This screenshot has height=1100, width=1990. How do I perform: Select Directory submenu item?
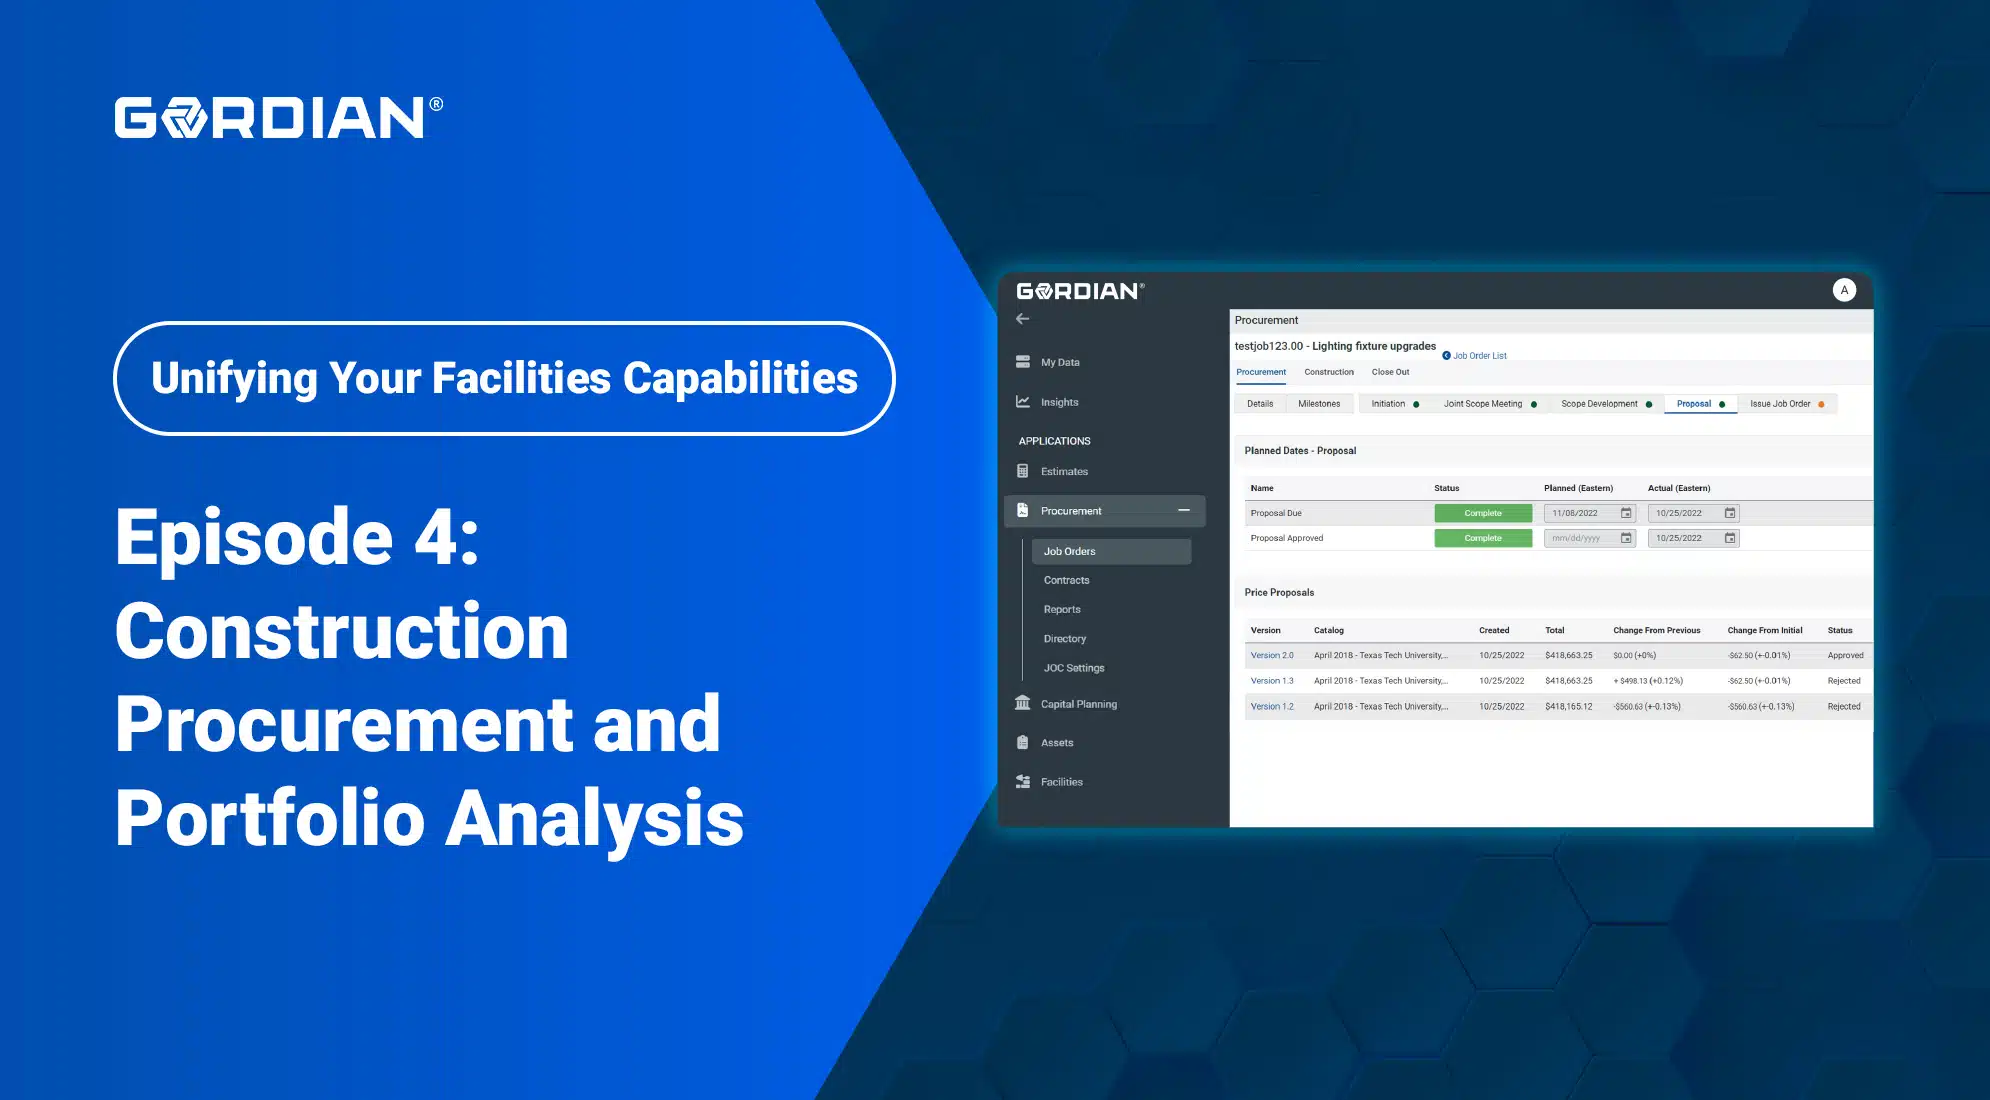pyautogui.click(x=1064, y=638)
